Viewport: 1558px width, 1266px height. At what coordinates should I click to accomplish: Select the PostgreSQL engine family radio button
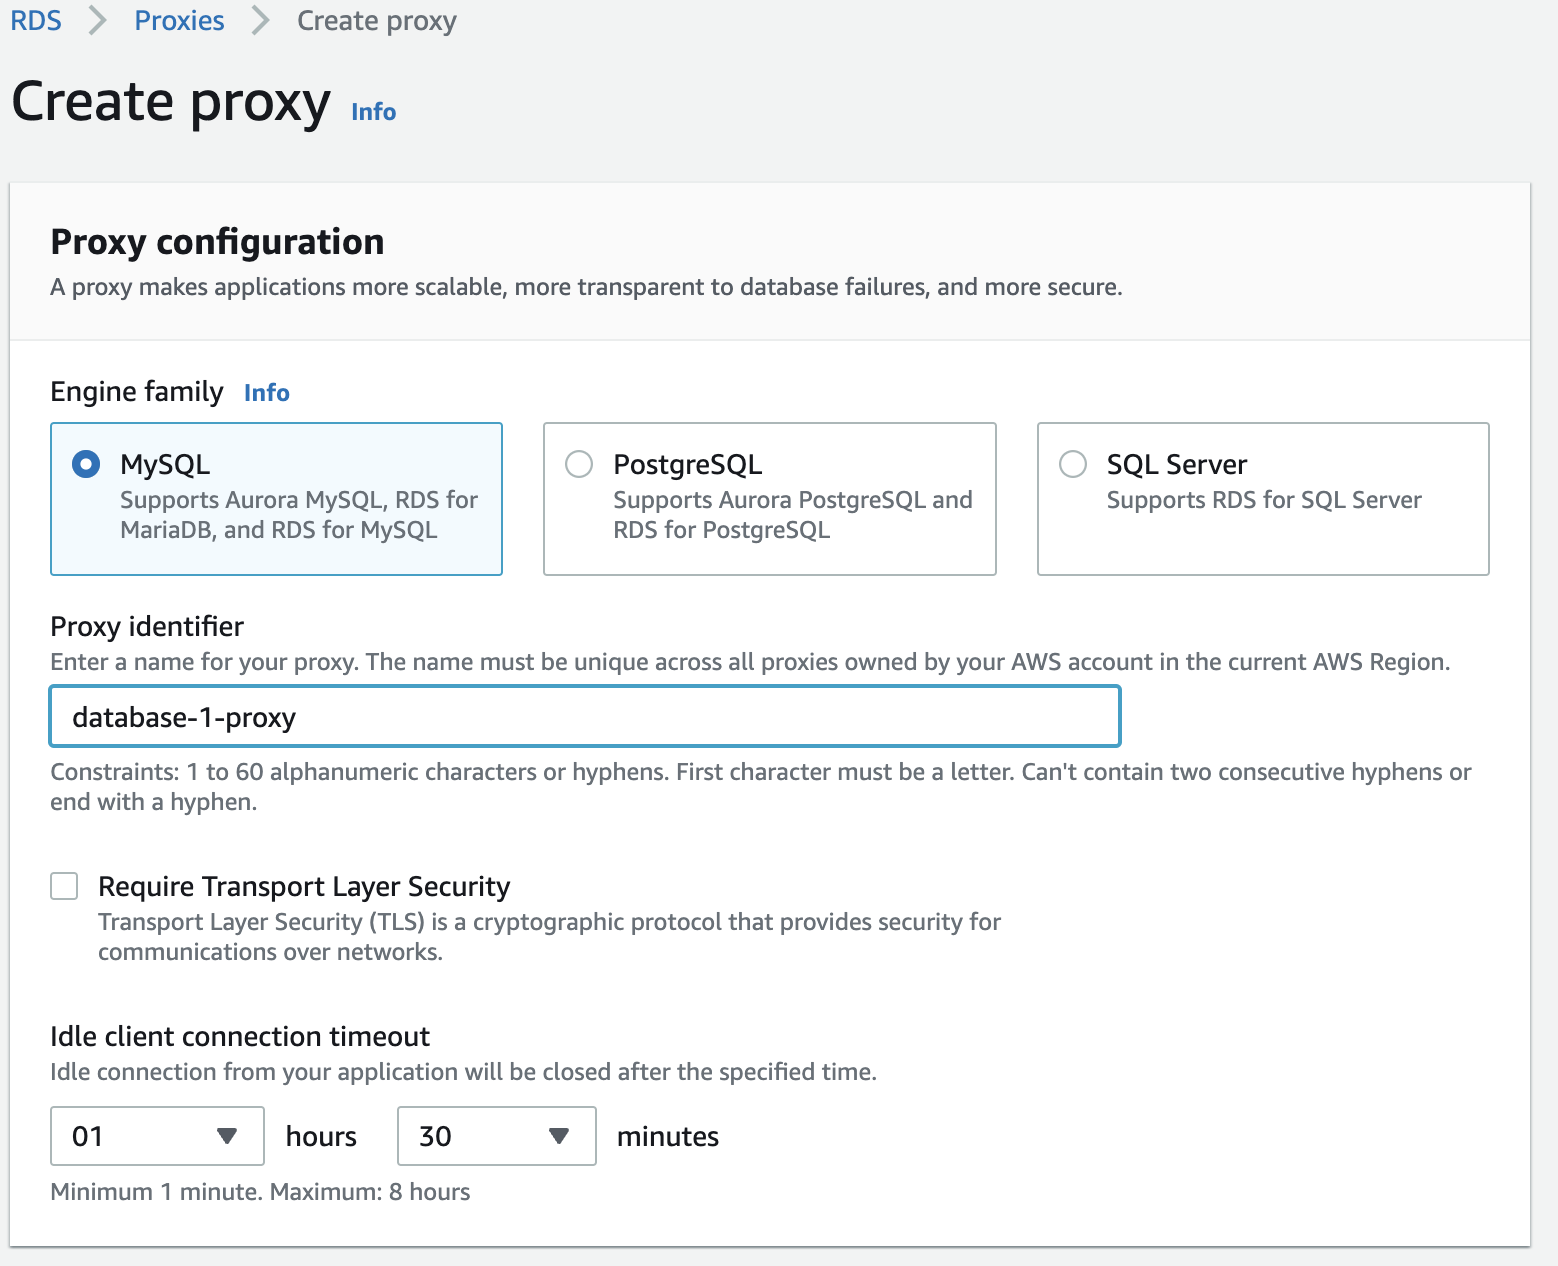tap(579, 464)
